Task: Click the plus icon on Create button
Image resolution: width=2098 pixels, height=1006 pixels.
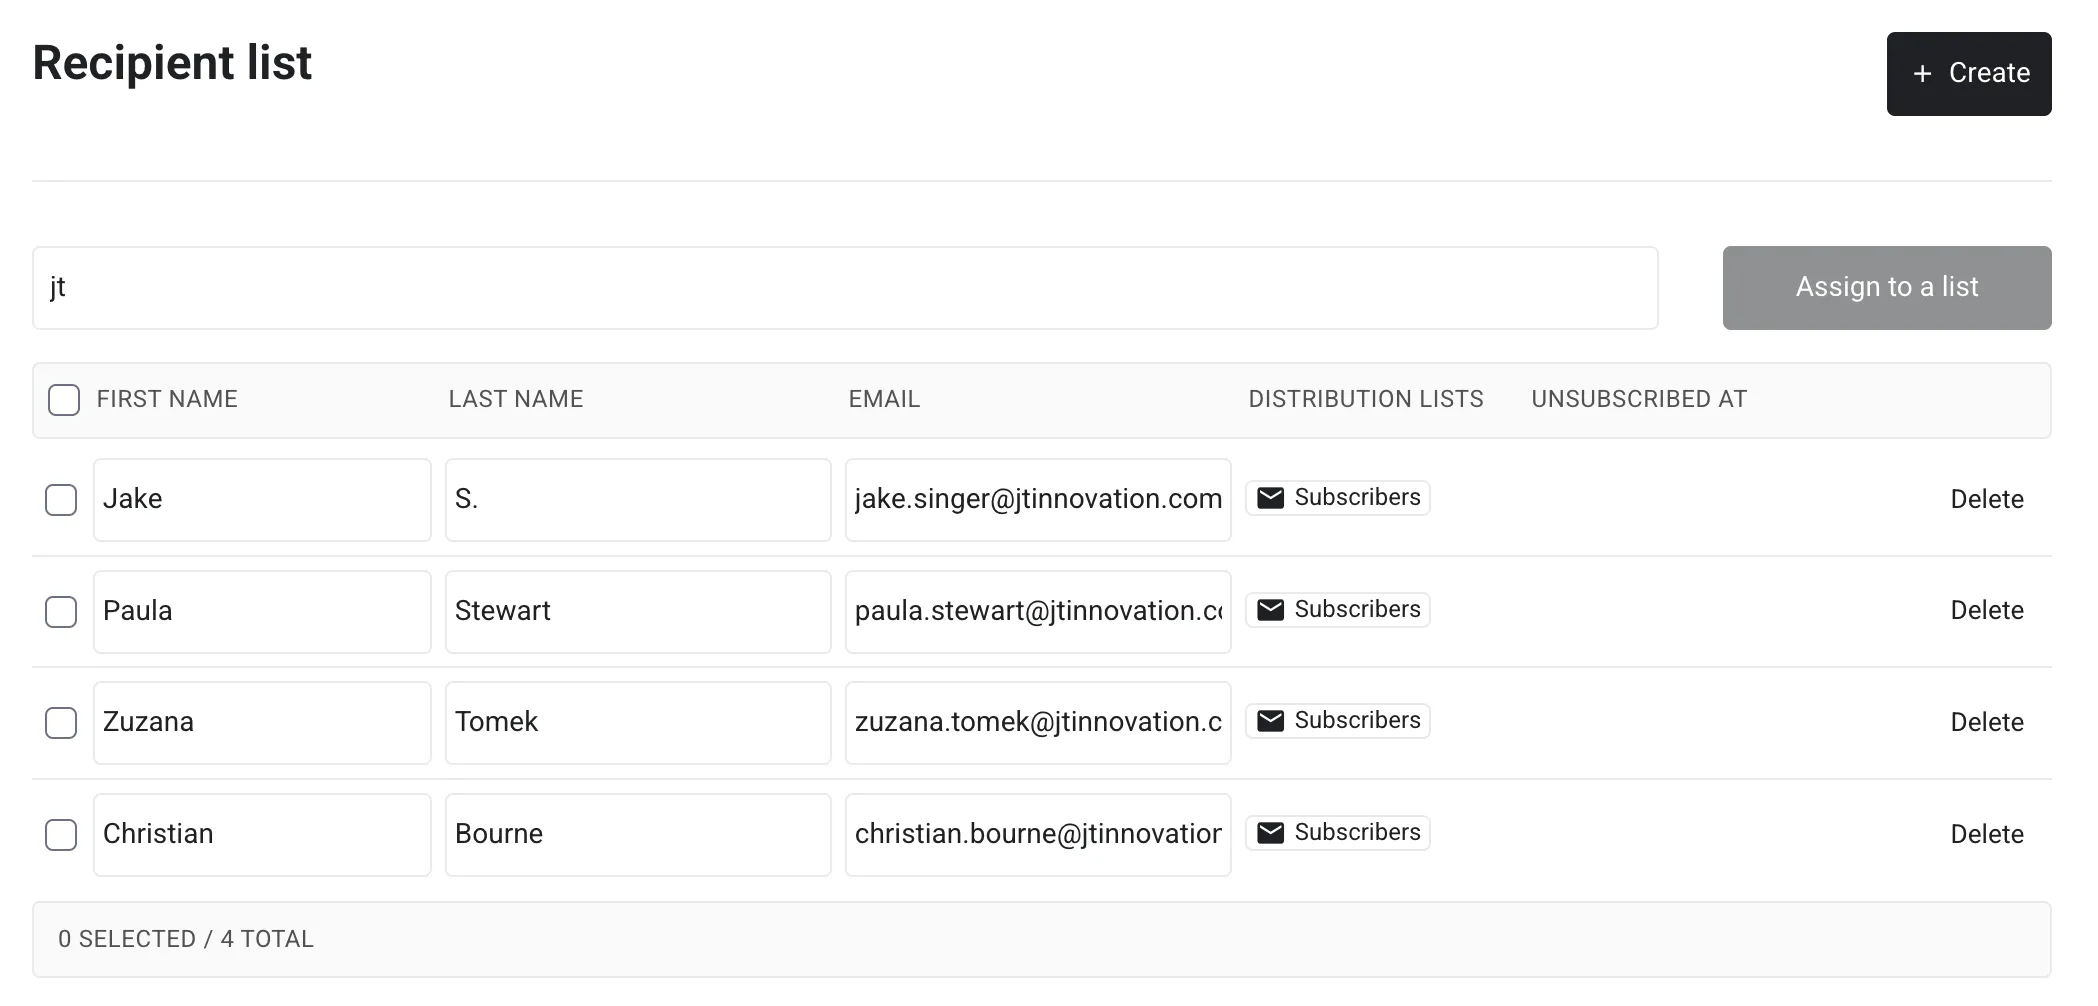Action: (x=1921, y=74)
